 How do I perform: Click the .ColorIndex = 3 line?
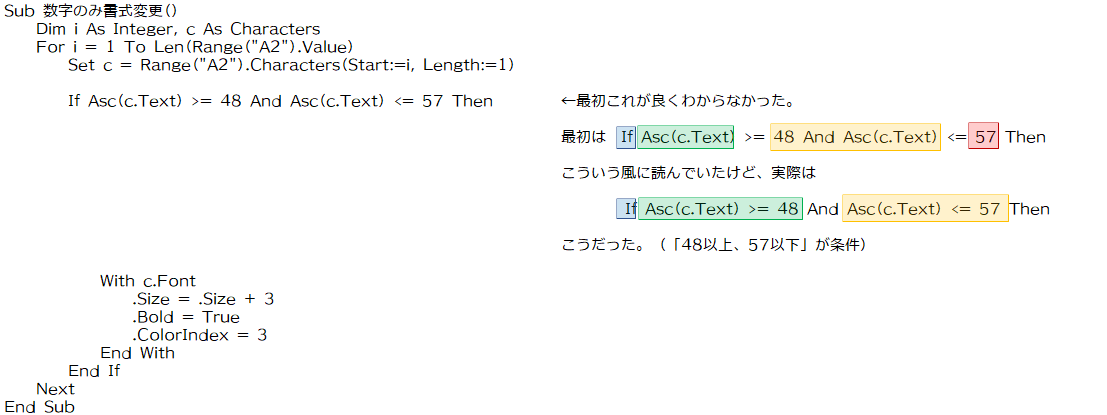199,335
